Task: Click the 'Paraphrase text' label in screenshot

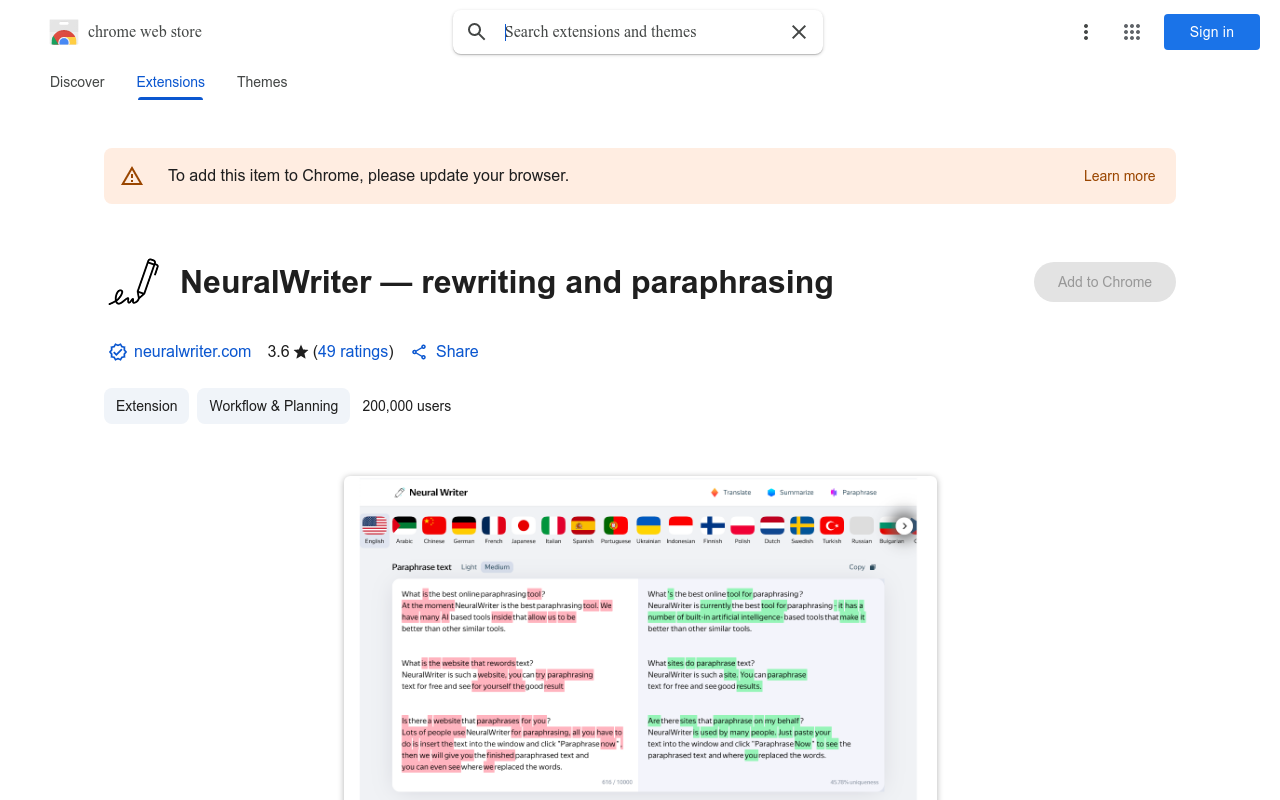Action: pos(422,567)
